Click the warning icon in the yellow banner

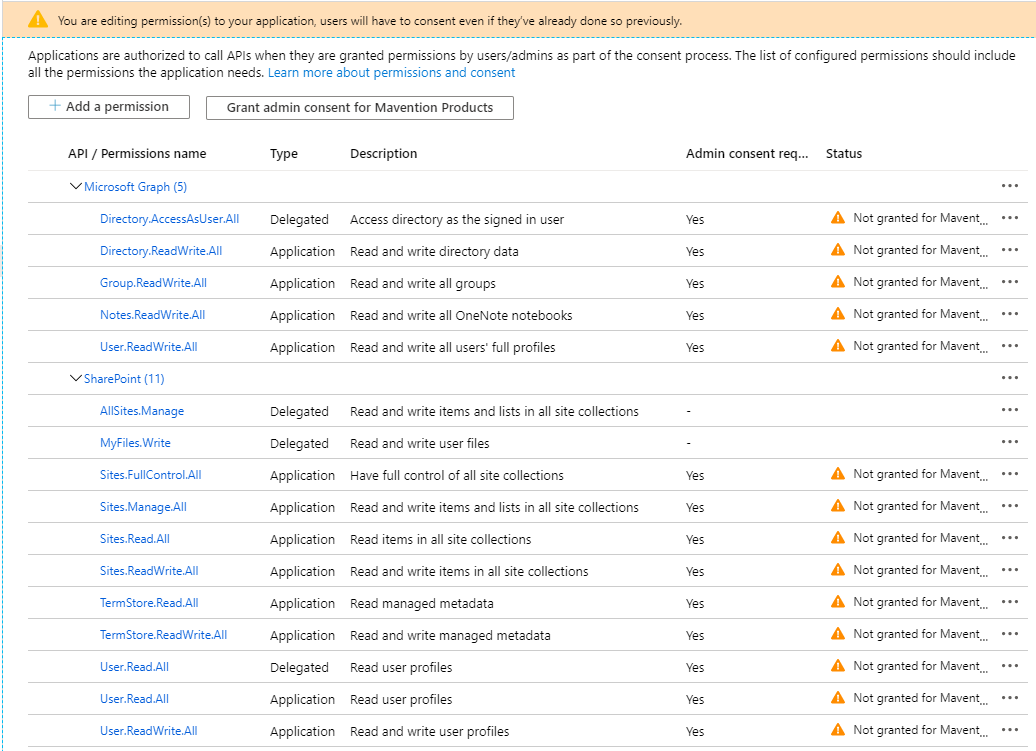(37, 20)
